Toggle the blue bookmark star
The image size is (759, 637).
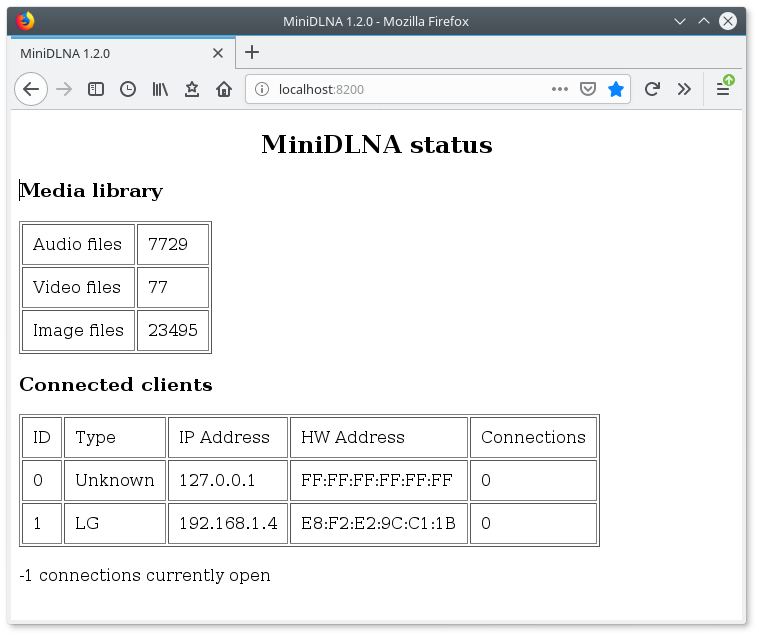[x=616, y=89]
